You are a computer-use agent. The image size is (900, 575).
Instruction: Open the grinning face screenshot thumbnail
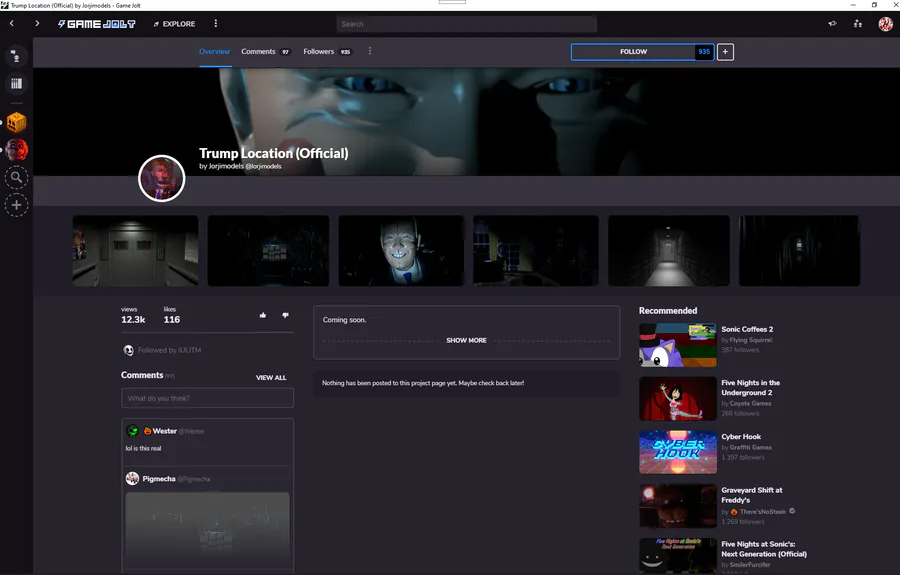[x=401, y=251]
